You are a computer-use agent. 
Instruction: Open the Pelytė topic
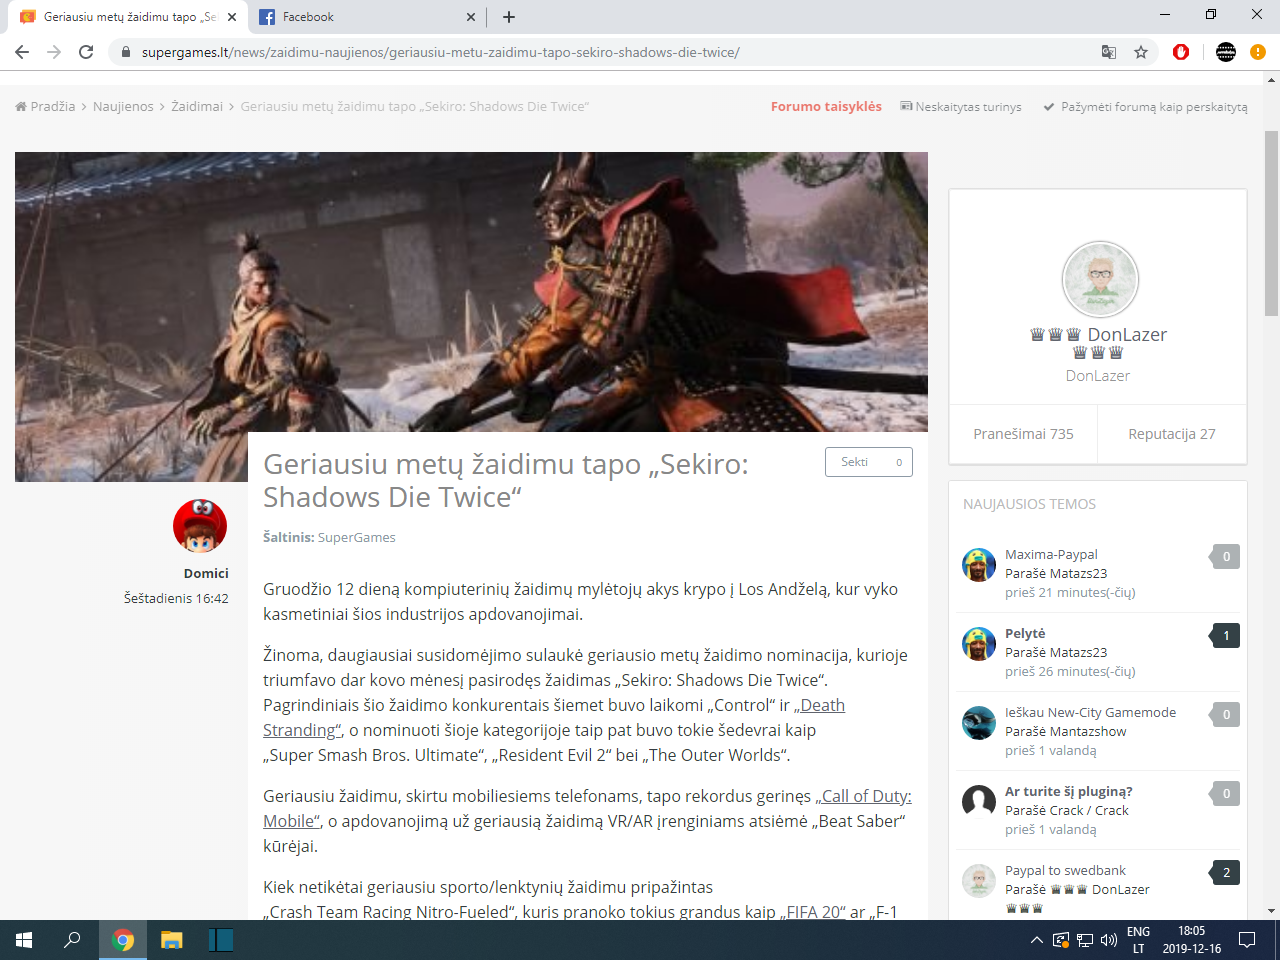click(1025, 633)
